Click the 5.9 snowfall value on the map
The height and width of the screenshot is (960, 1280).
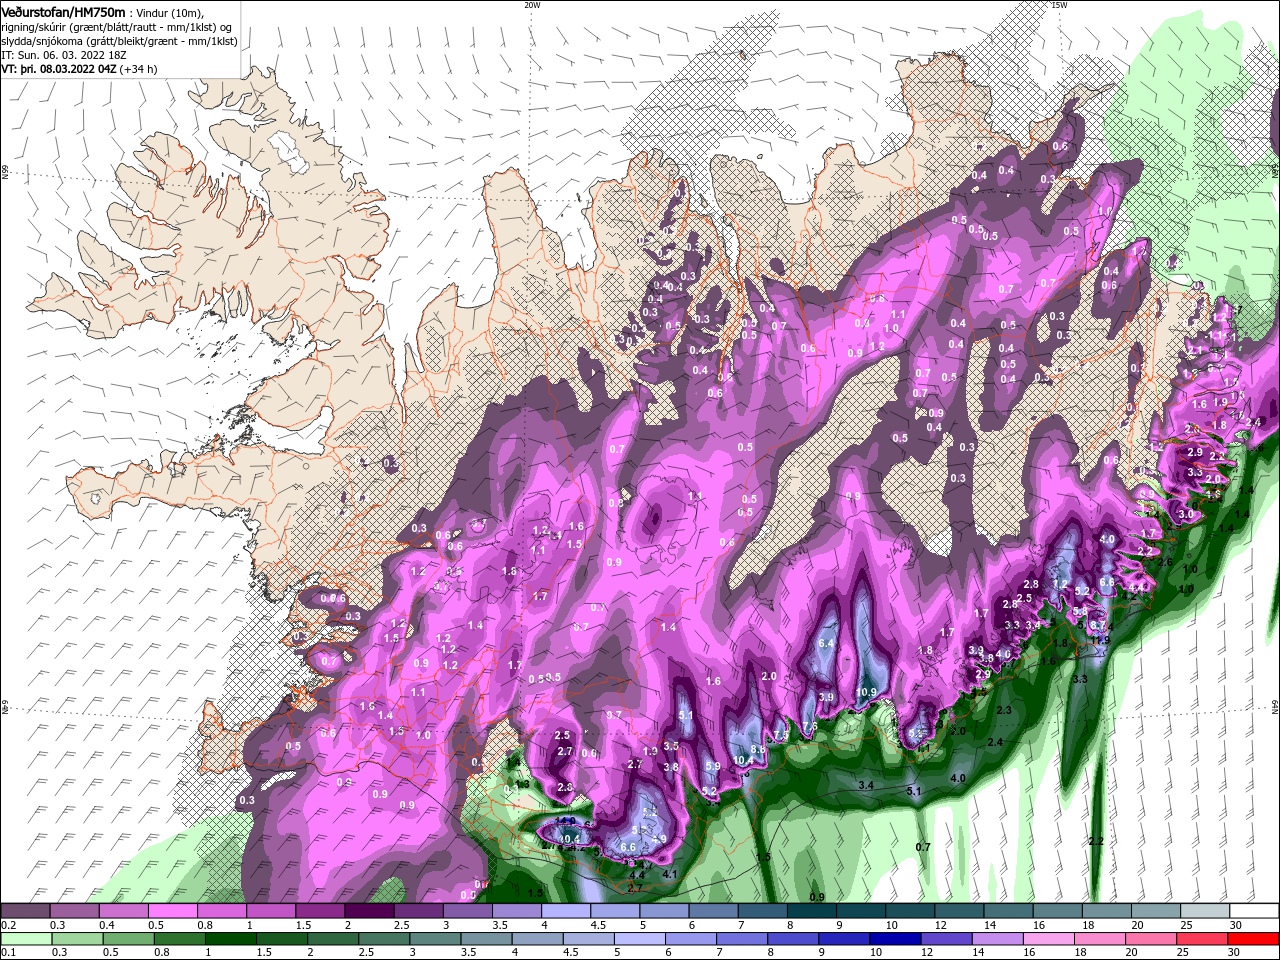coord(713,766)
